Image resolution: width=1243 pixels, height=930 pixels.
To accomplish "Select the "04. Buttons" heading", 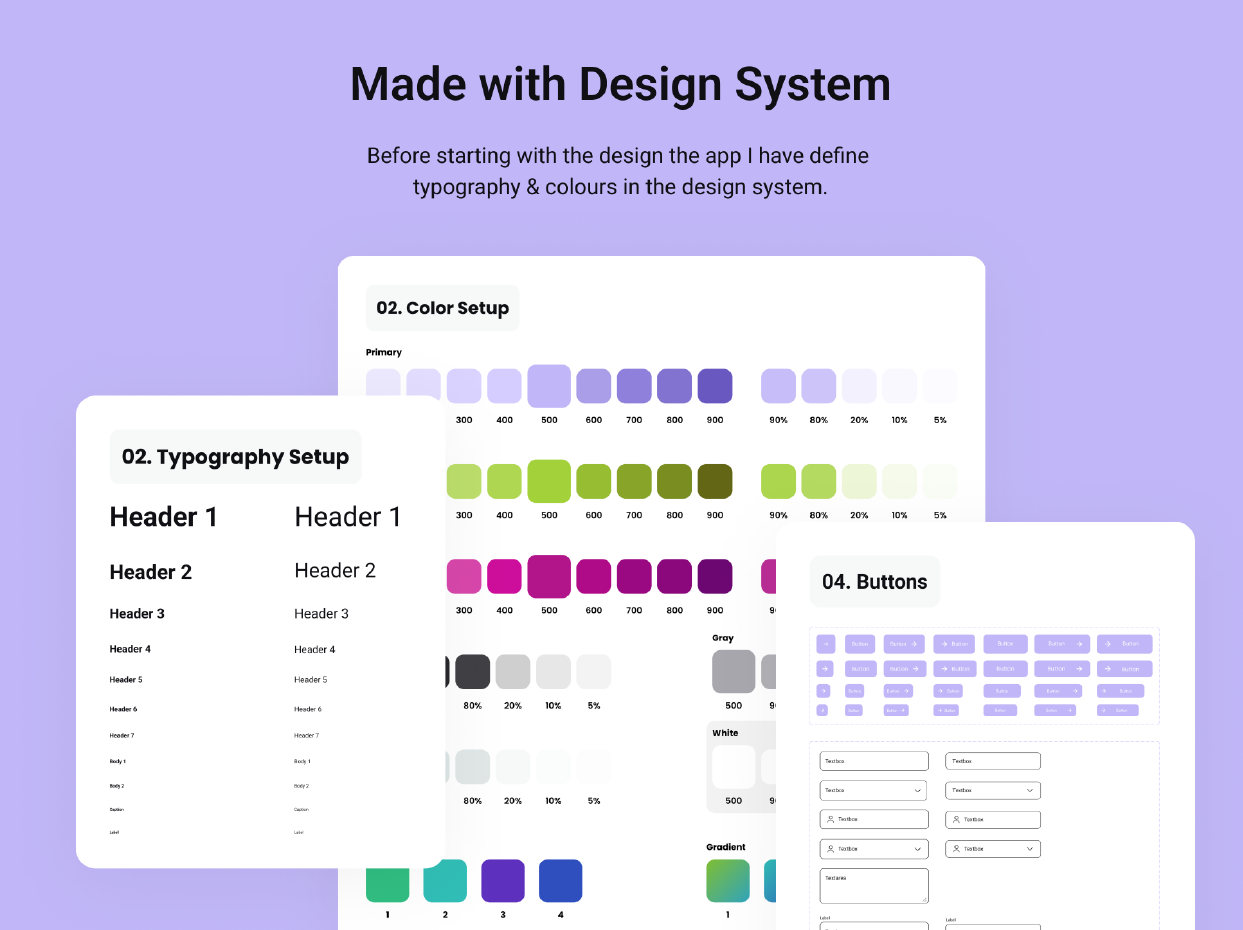I will click(874, 582).
